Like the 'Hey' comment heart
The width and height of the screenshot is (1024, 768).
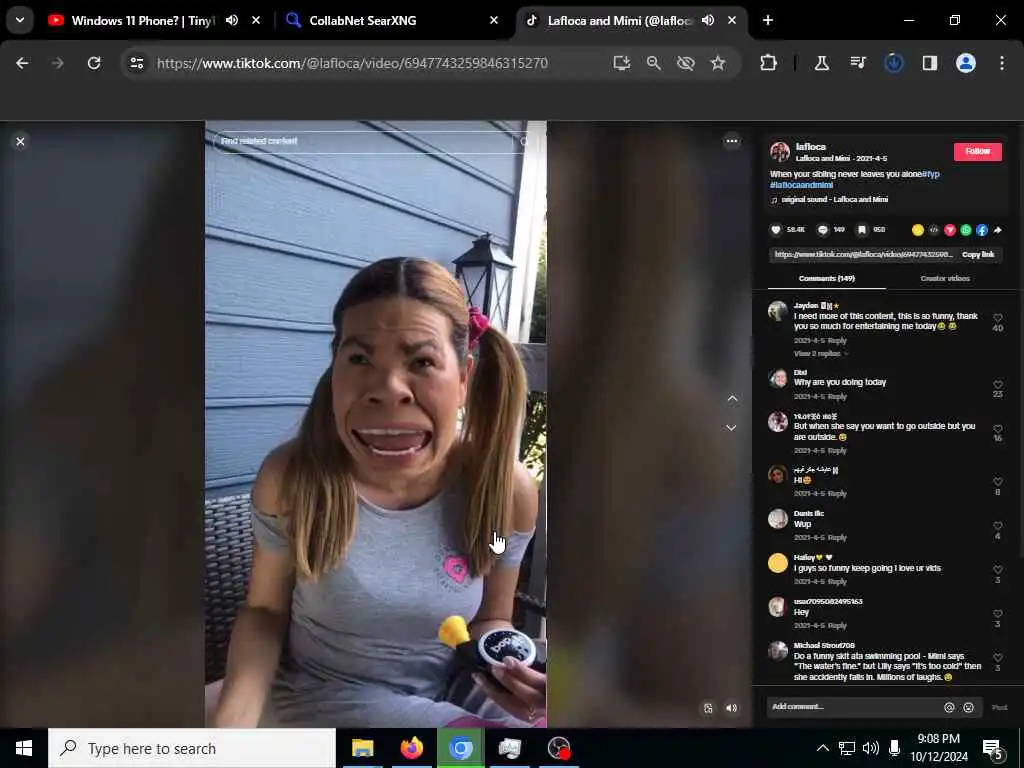click(997, 614)
